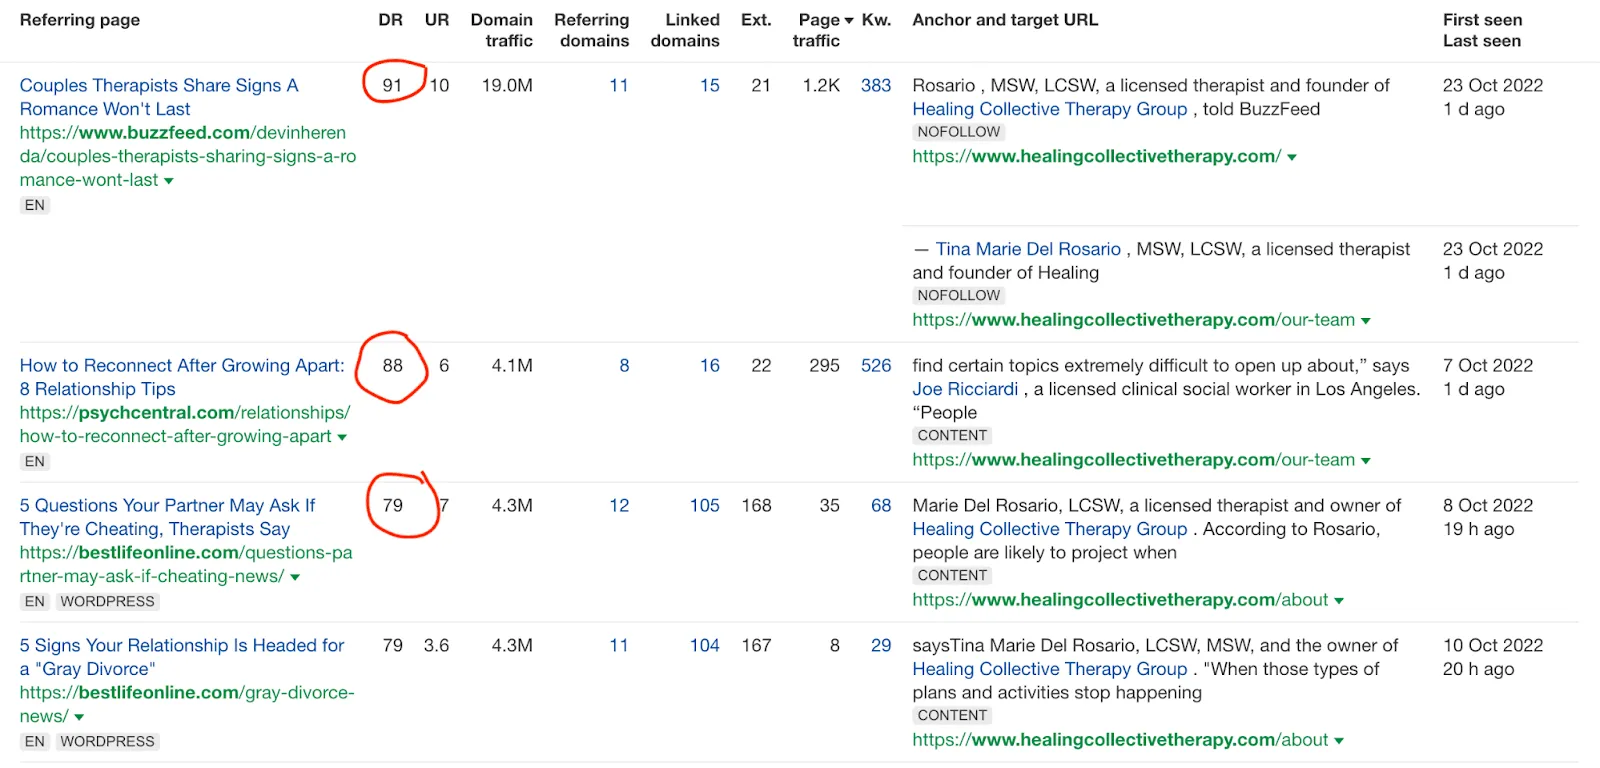The height and width of the screenshot is (768, 1600).
Task: Click the 'Tina Marie Del Rosario' anchor link
Action: coord(1027,249)
